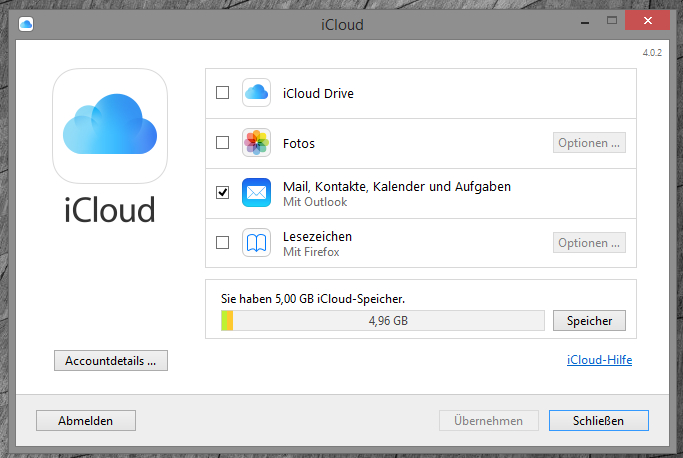Open Optionen for Fotos
Viewport: 683px width, 458px height.
tap(589, 142)
